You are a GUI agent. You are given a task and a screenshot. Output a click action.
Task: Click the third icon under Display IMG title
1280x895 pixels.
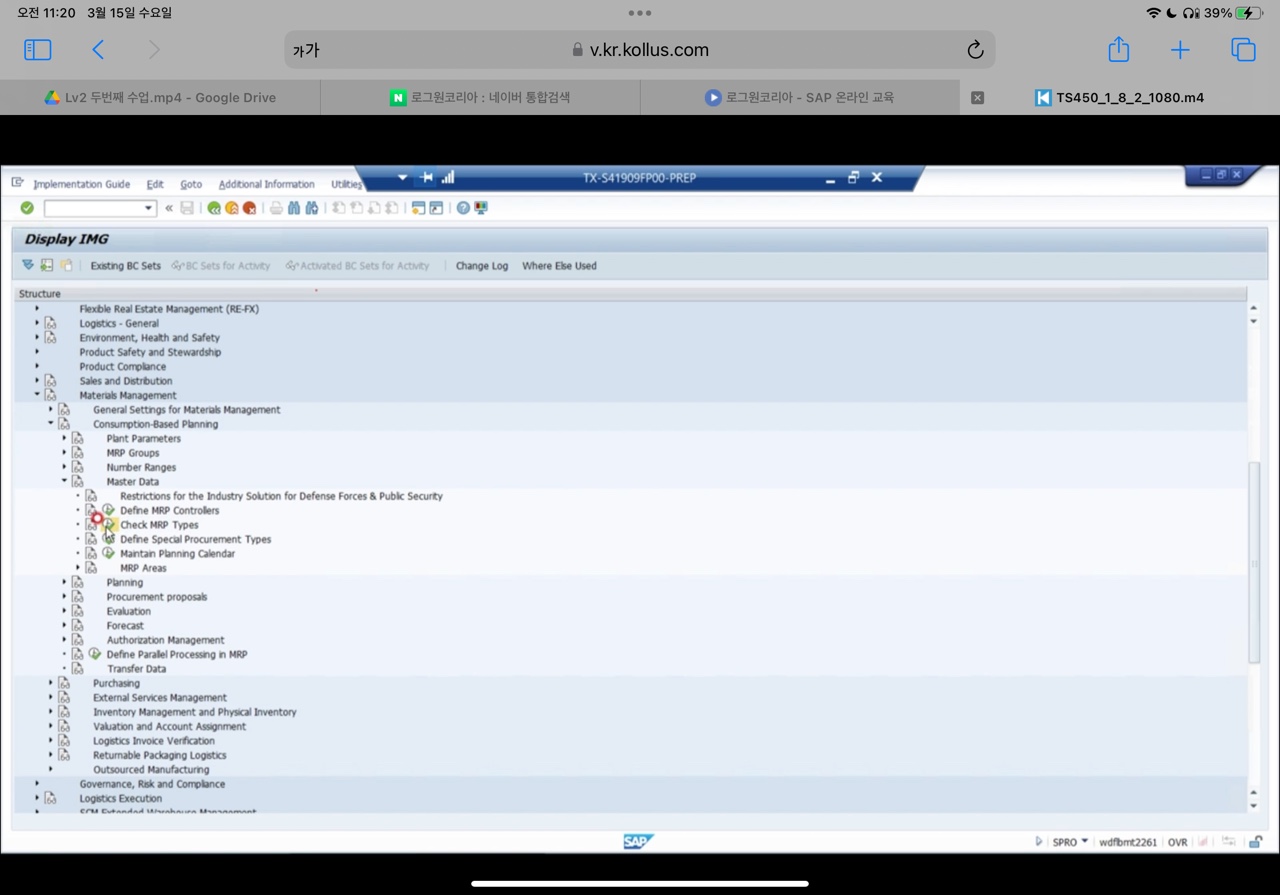pyautogui.click(x=66, y=265)
